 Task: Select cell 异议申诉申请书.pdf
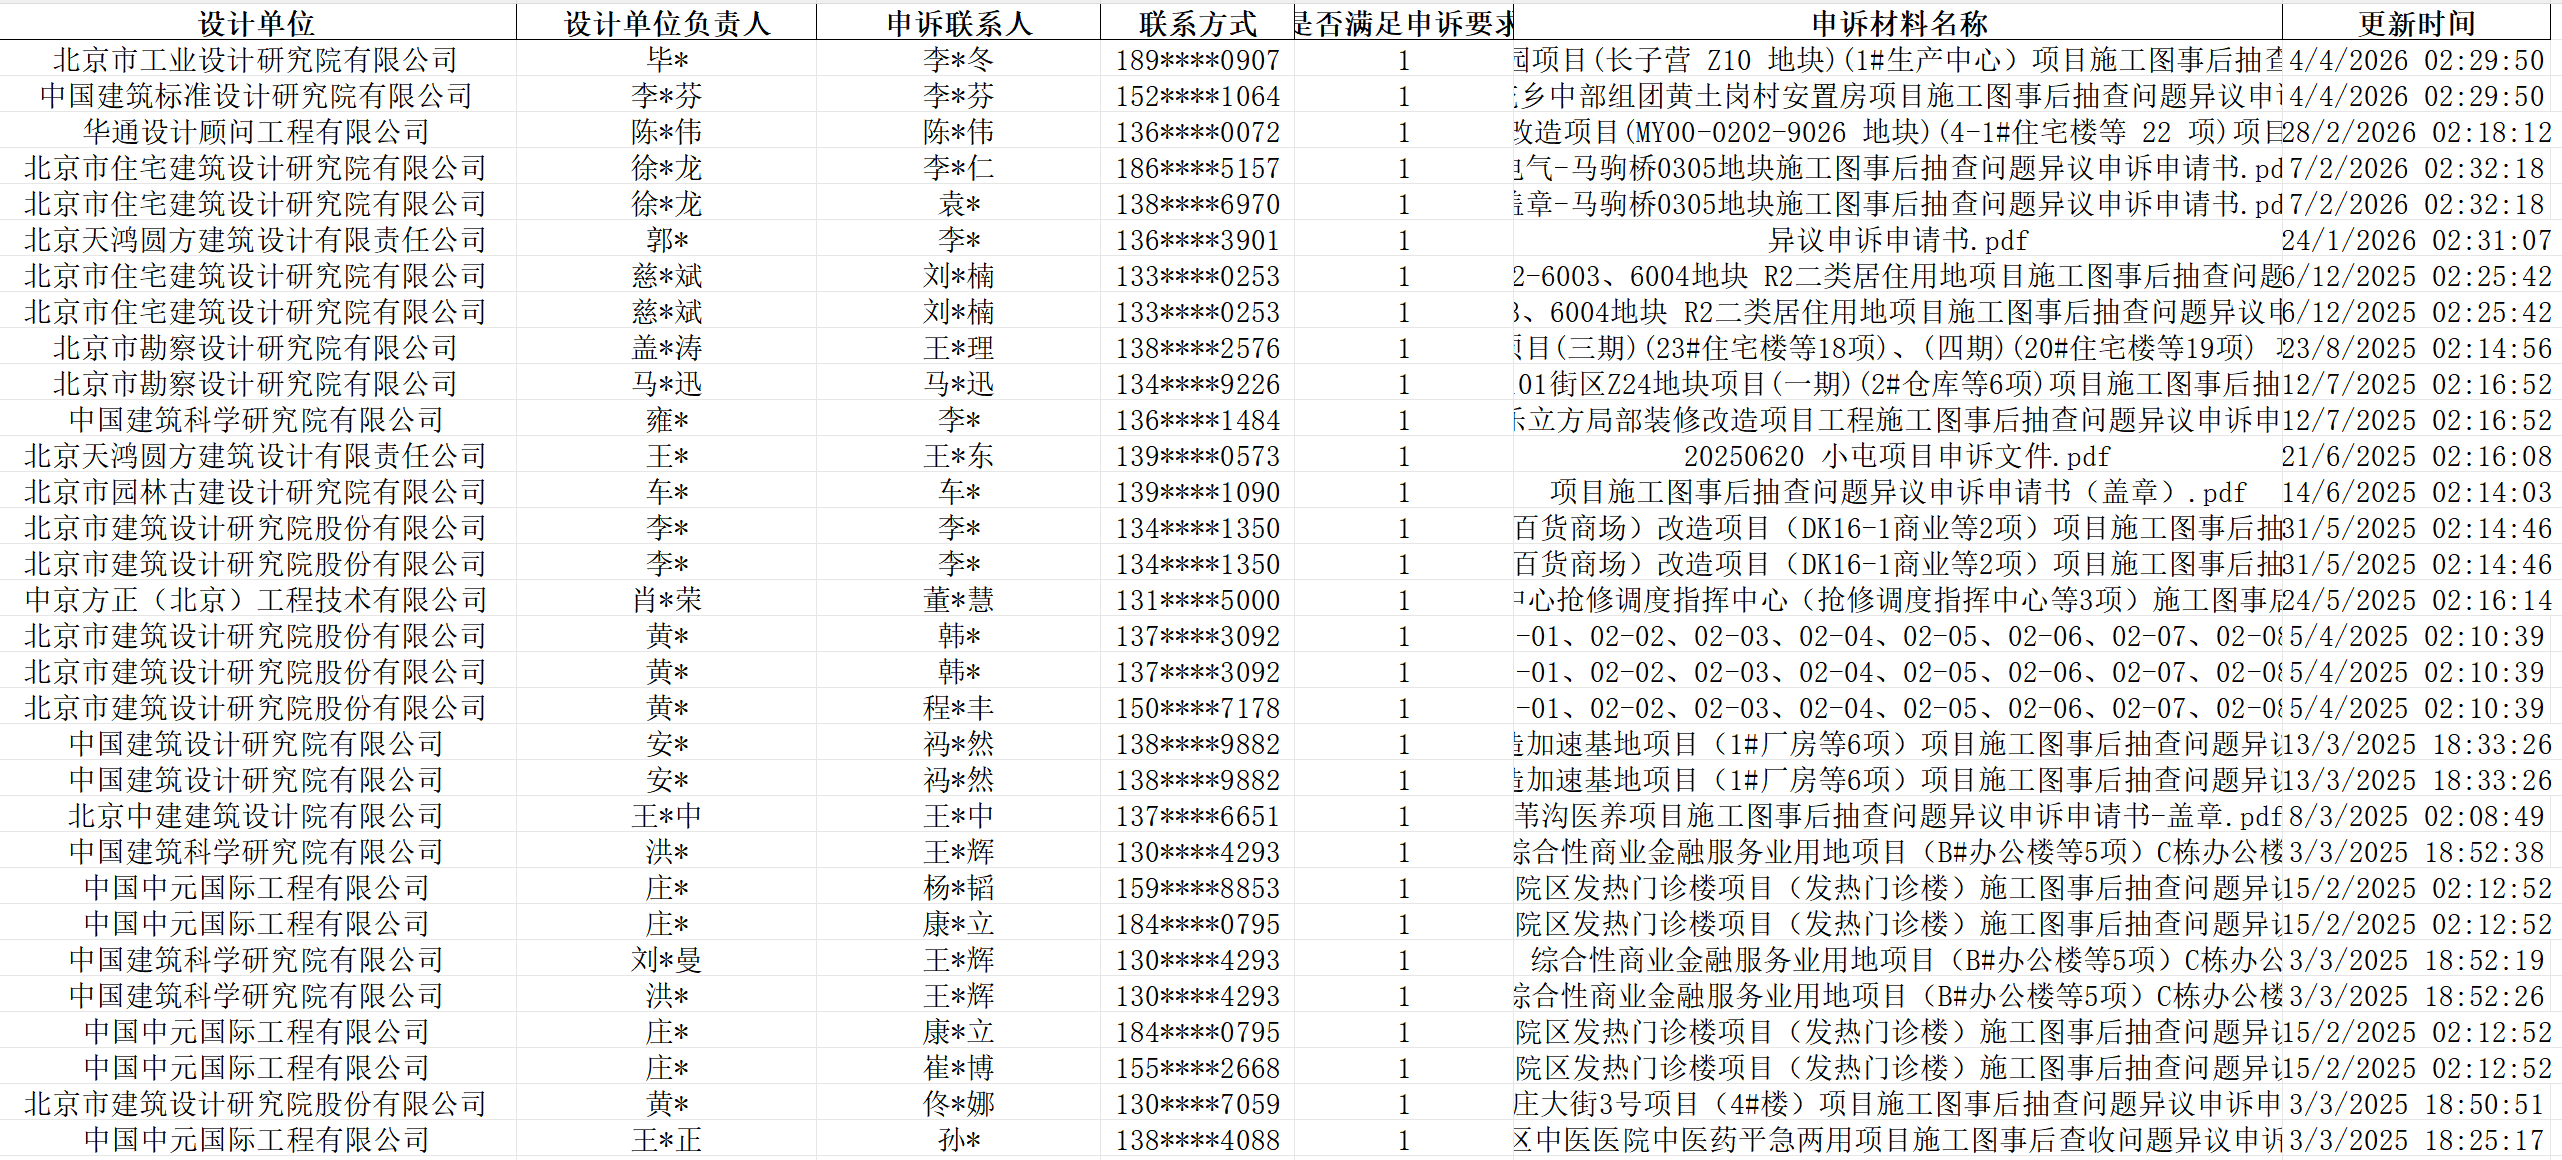pos(1898,240)
